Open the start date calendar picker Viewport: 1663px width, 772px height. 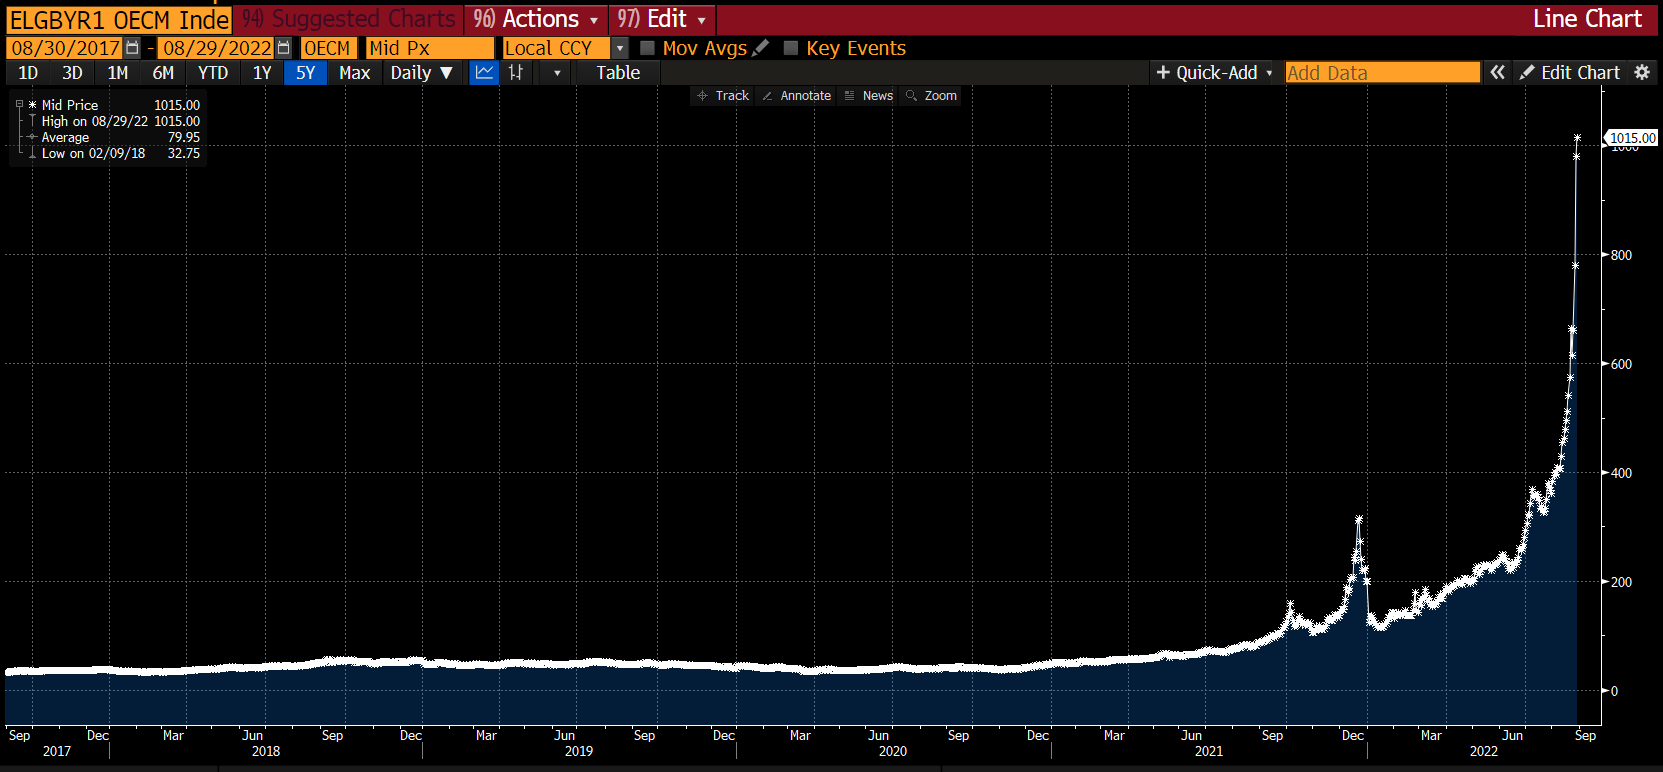(132, 48)
